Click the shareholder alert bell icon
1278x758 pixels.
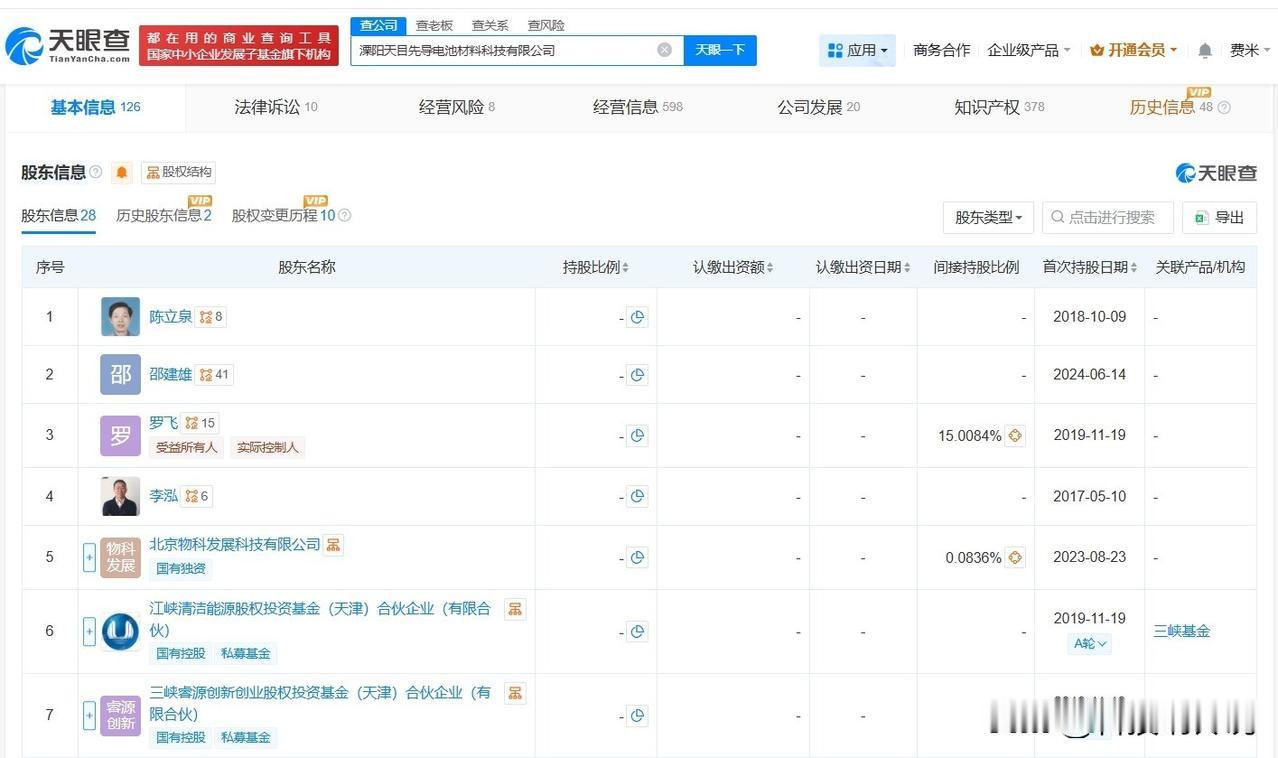pyautogui.click(x=122, y=172)
